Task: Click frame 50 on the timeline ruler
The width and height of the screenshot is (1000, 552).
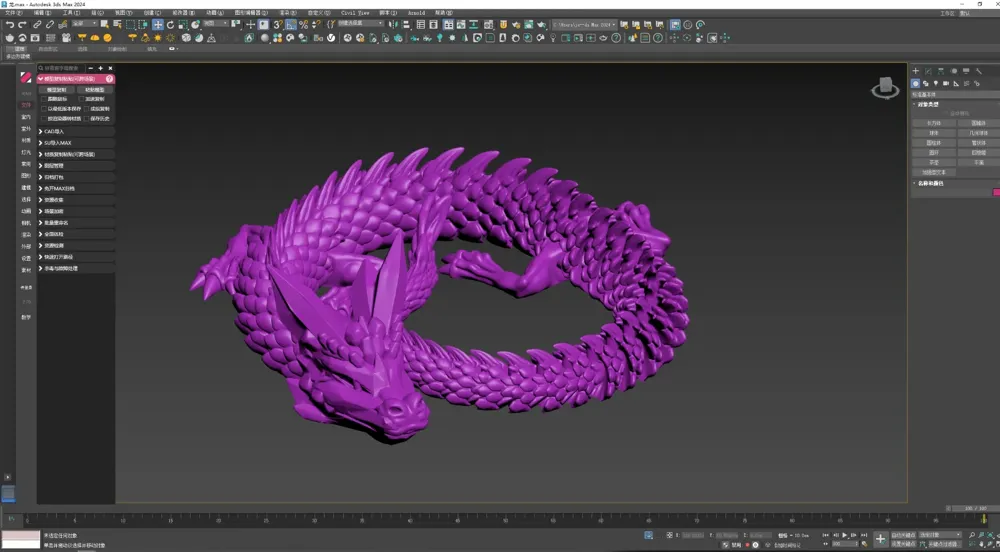Action: tap(505, 520)
